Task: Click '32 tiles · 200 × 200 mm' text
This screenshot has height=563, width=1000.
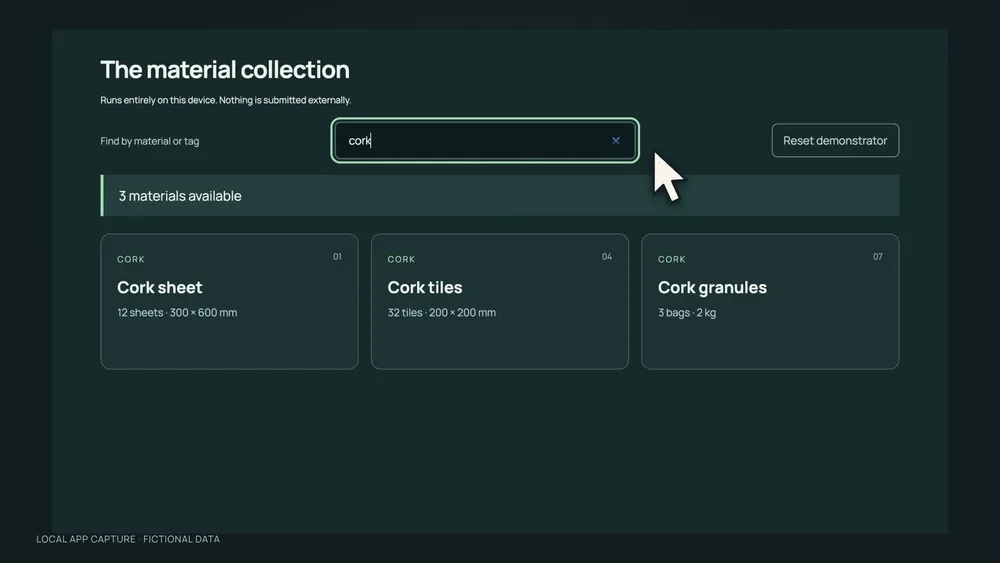Action: point(441,312)
